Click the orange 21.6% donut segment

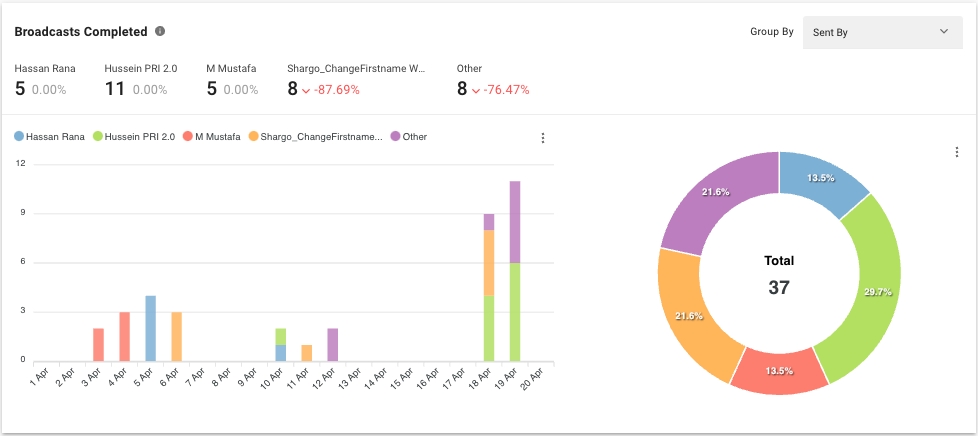point(691,315)
